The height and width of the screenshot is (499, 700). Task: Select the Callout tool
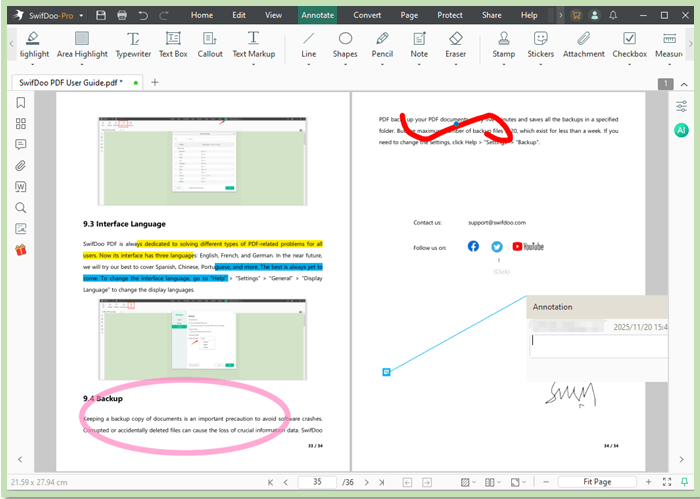point(210,45)
